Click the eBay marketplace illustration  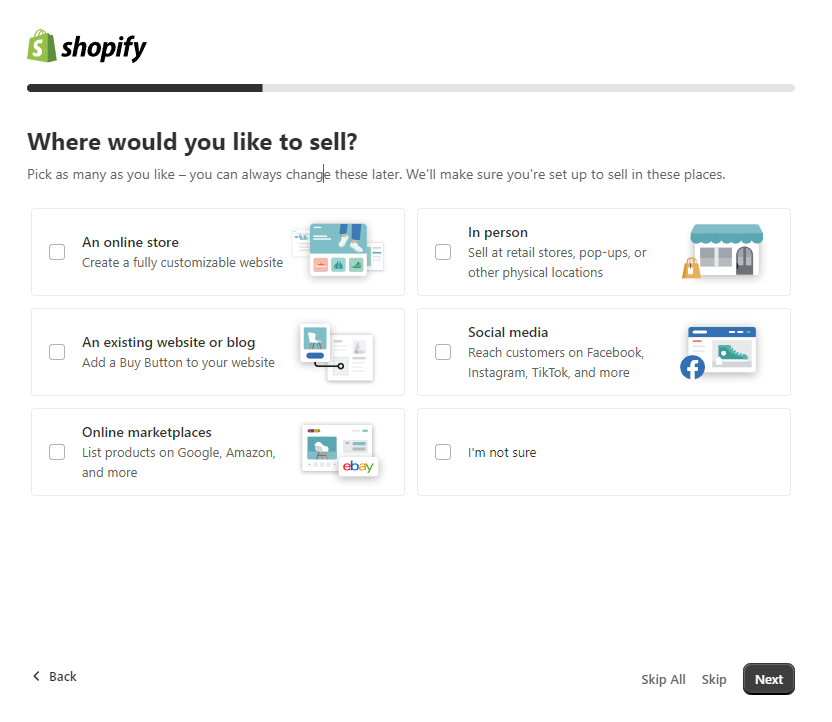[x=340, y=450]
